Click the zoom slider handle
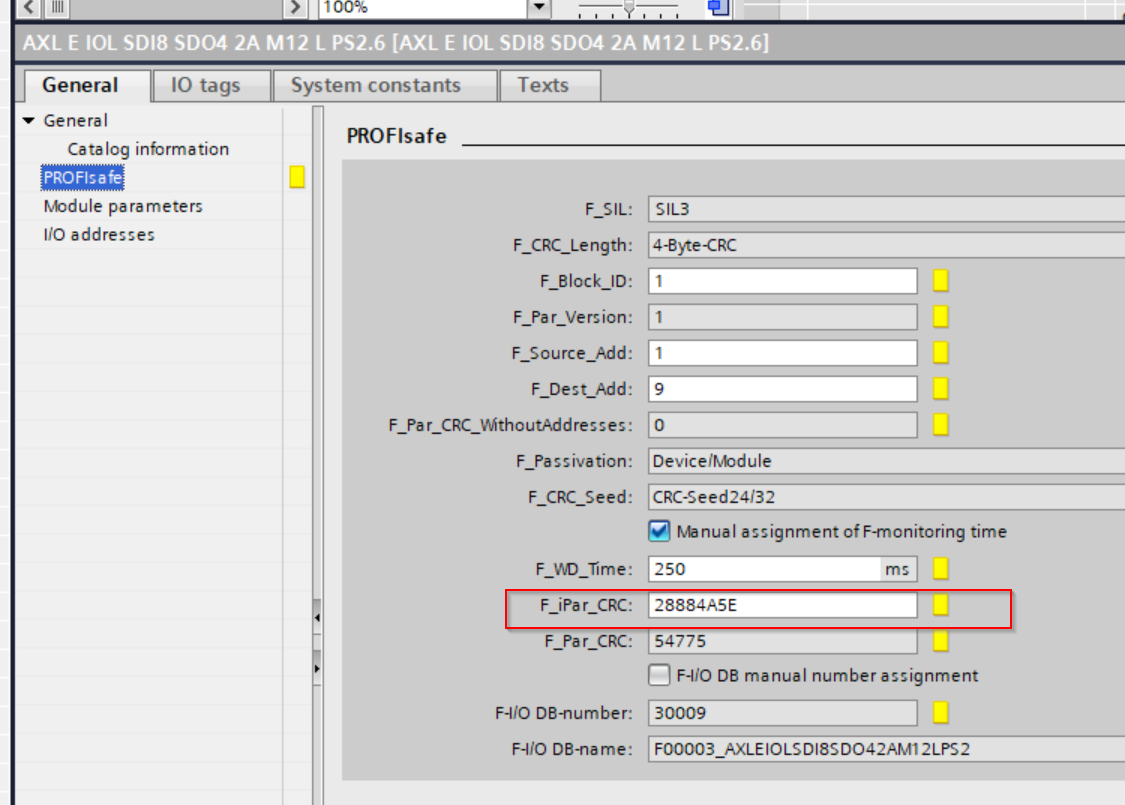1125x805 pixels. pyautogui.click(x=629, y=8)
